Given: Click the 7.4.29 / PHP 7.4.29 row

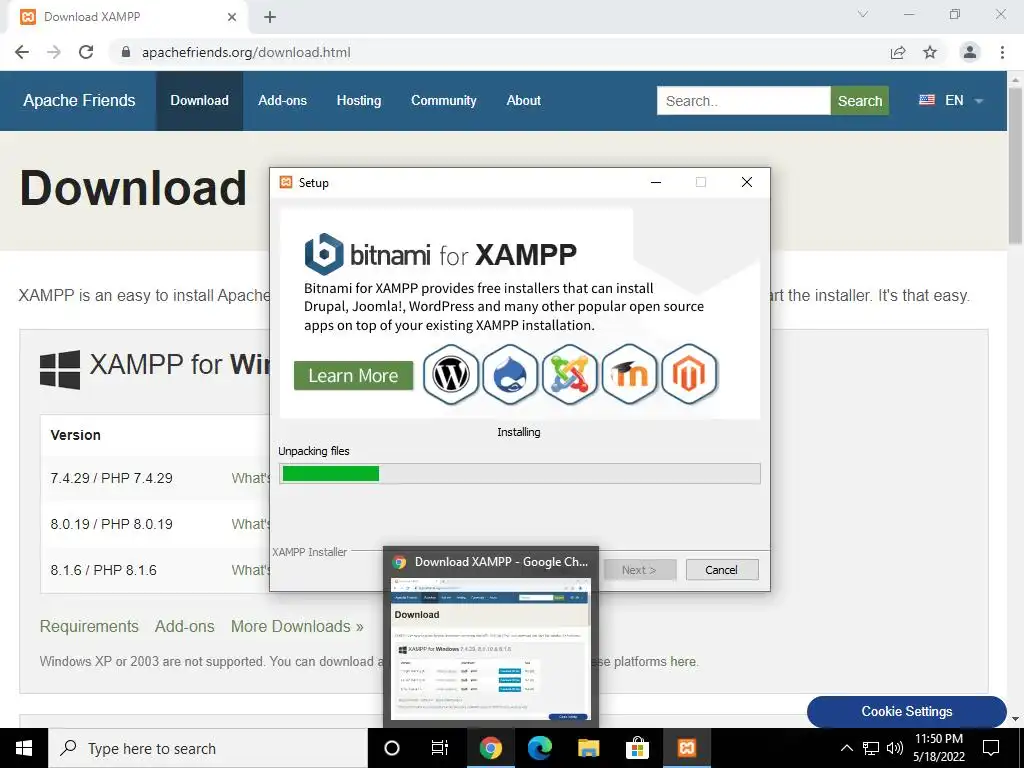Looking at the screenshot, I should tap(156, 478).
